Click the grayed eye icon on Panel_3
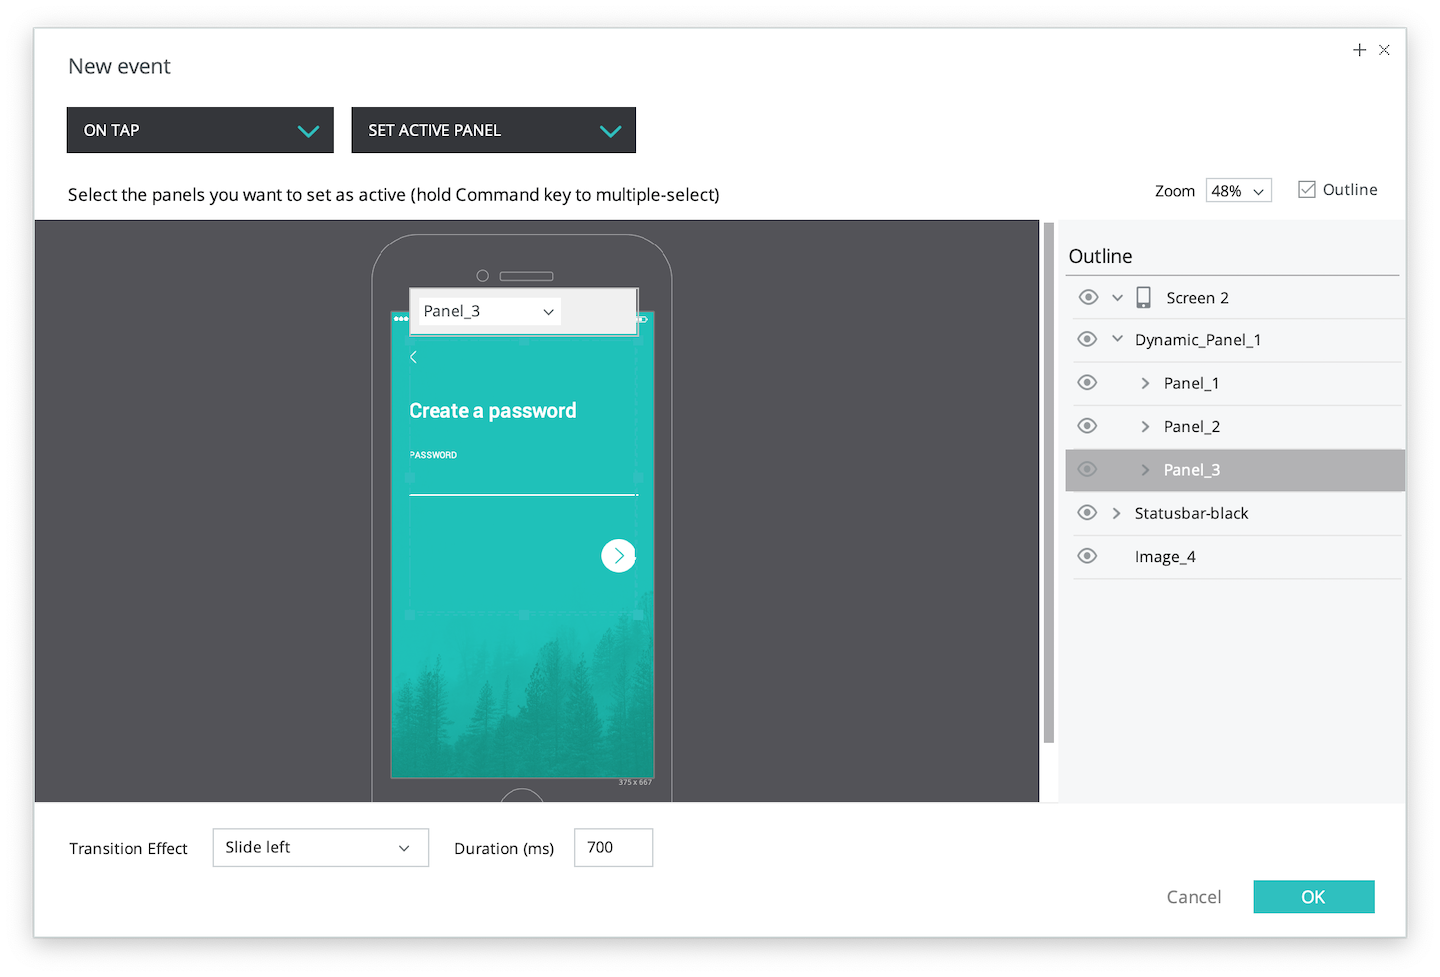This screenshot has height=977, width=1440. 1087,469
